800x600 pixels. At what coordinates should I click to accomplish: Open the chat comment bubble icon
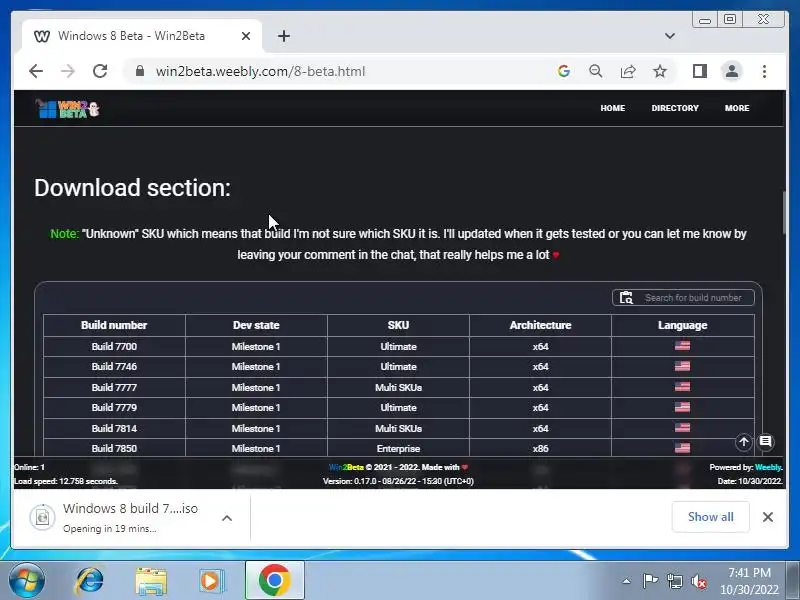point(765,442)
